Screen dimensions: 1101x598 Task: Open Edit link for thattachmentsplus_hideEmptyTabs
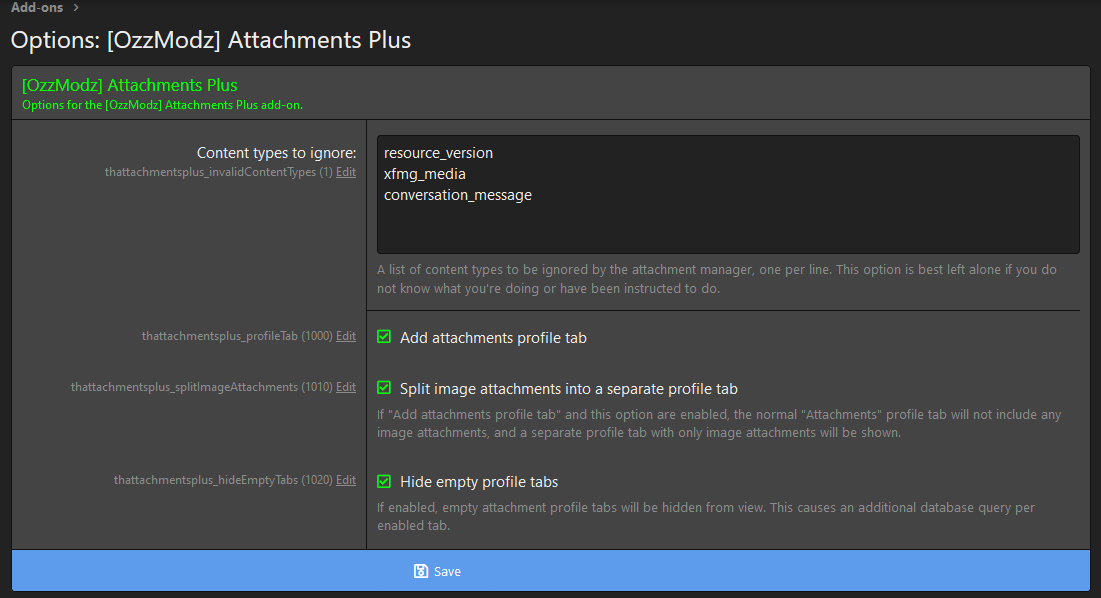[346, 480]
